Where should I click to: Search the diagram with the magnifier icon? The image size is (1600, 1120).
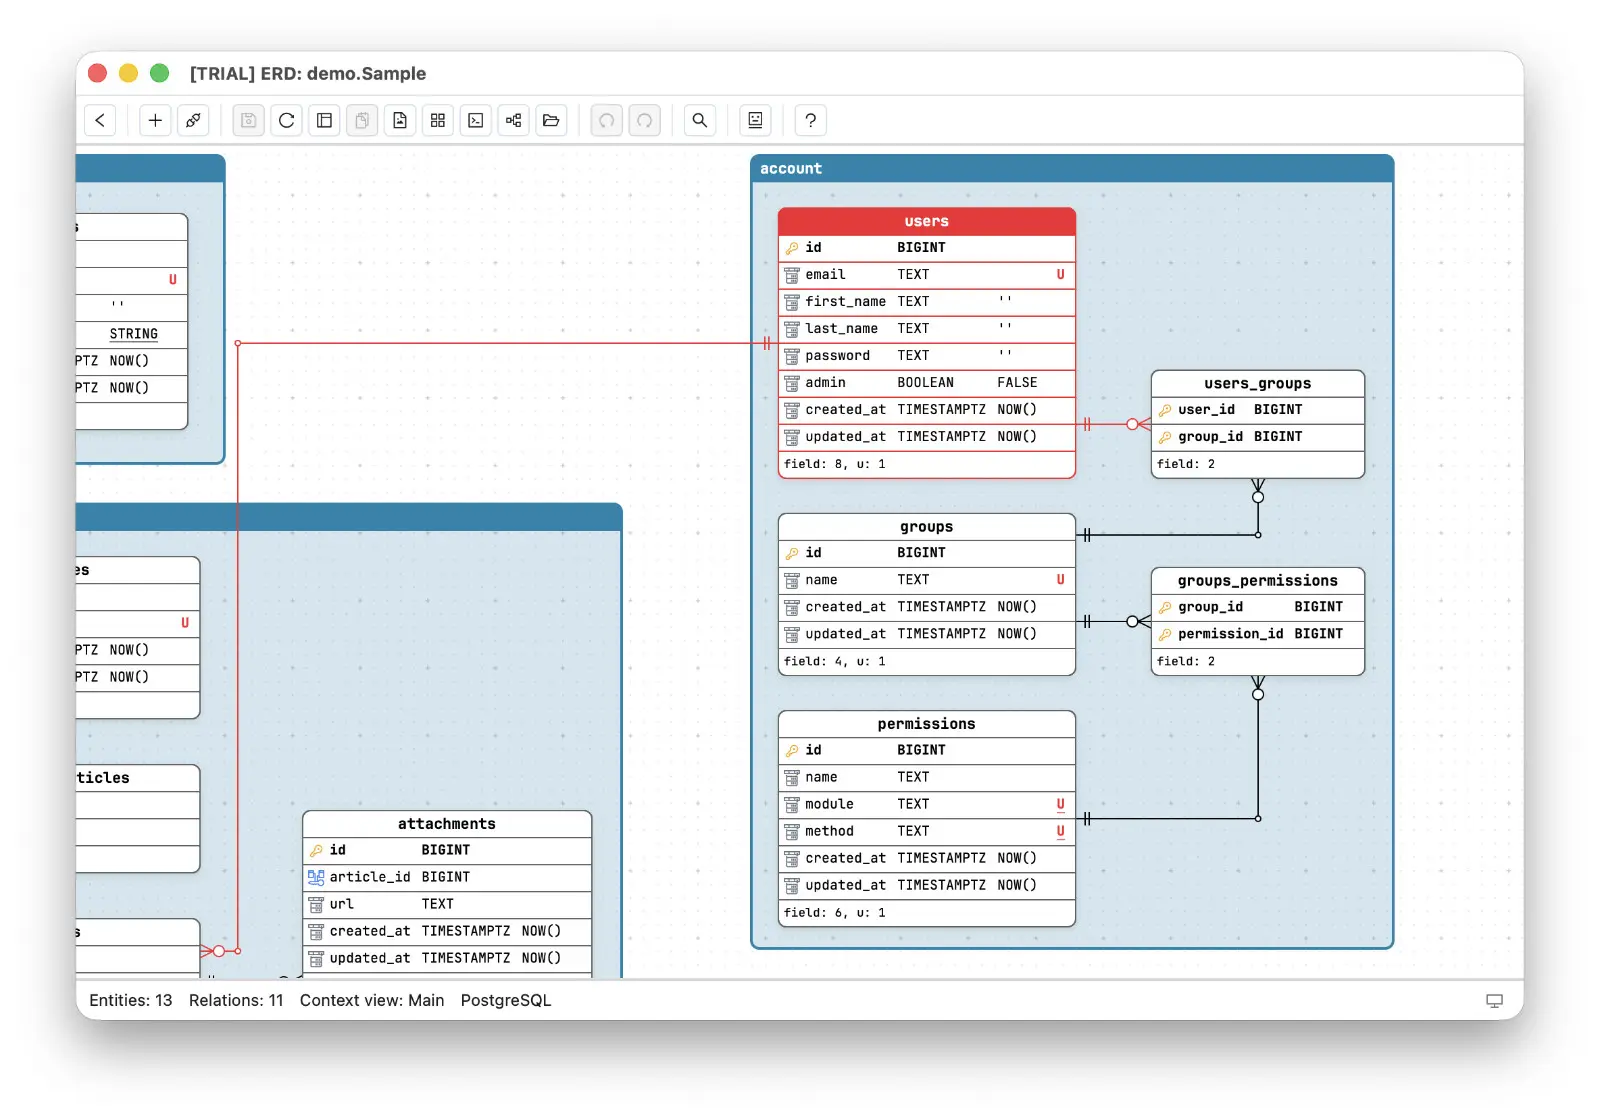(x=700, y=120)
